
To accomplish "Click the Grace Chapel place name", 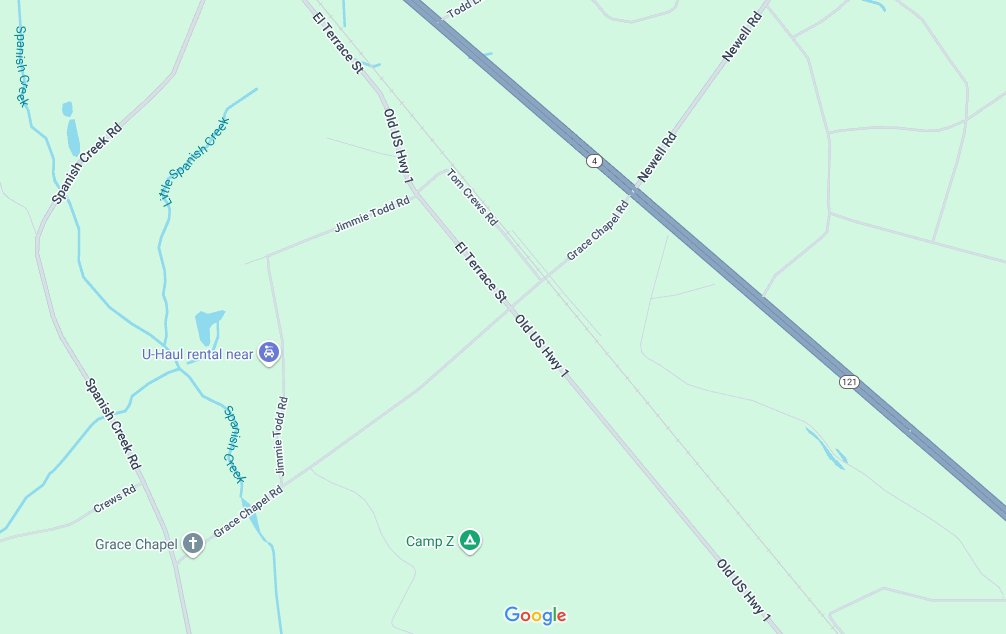I will tap(136, 544).
